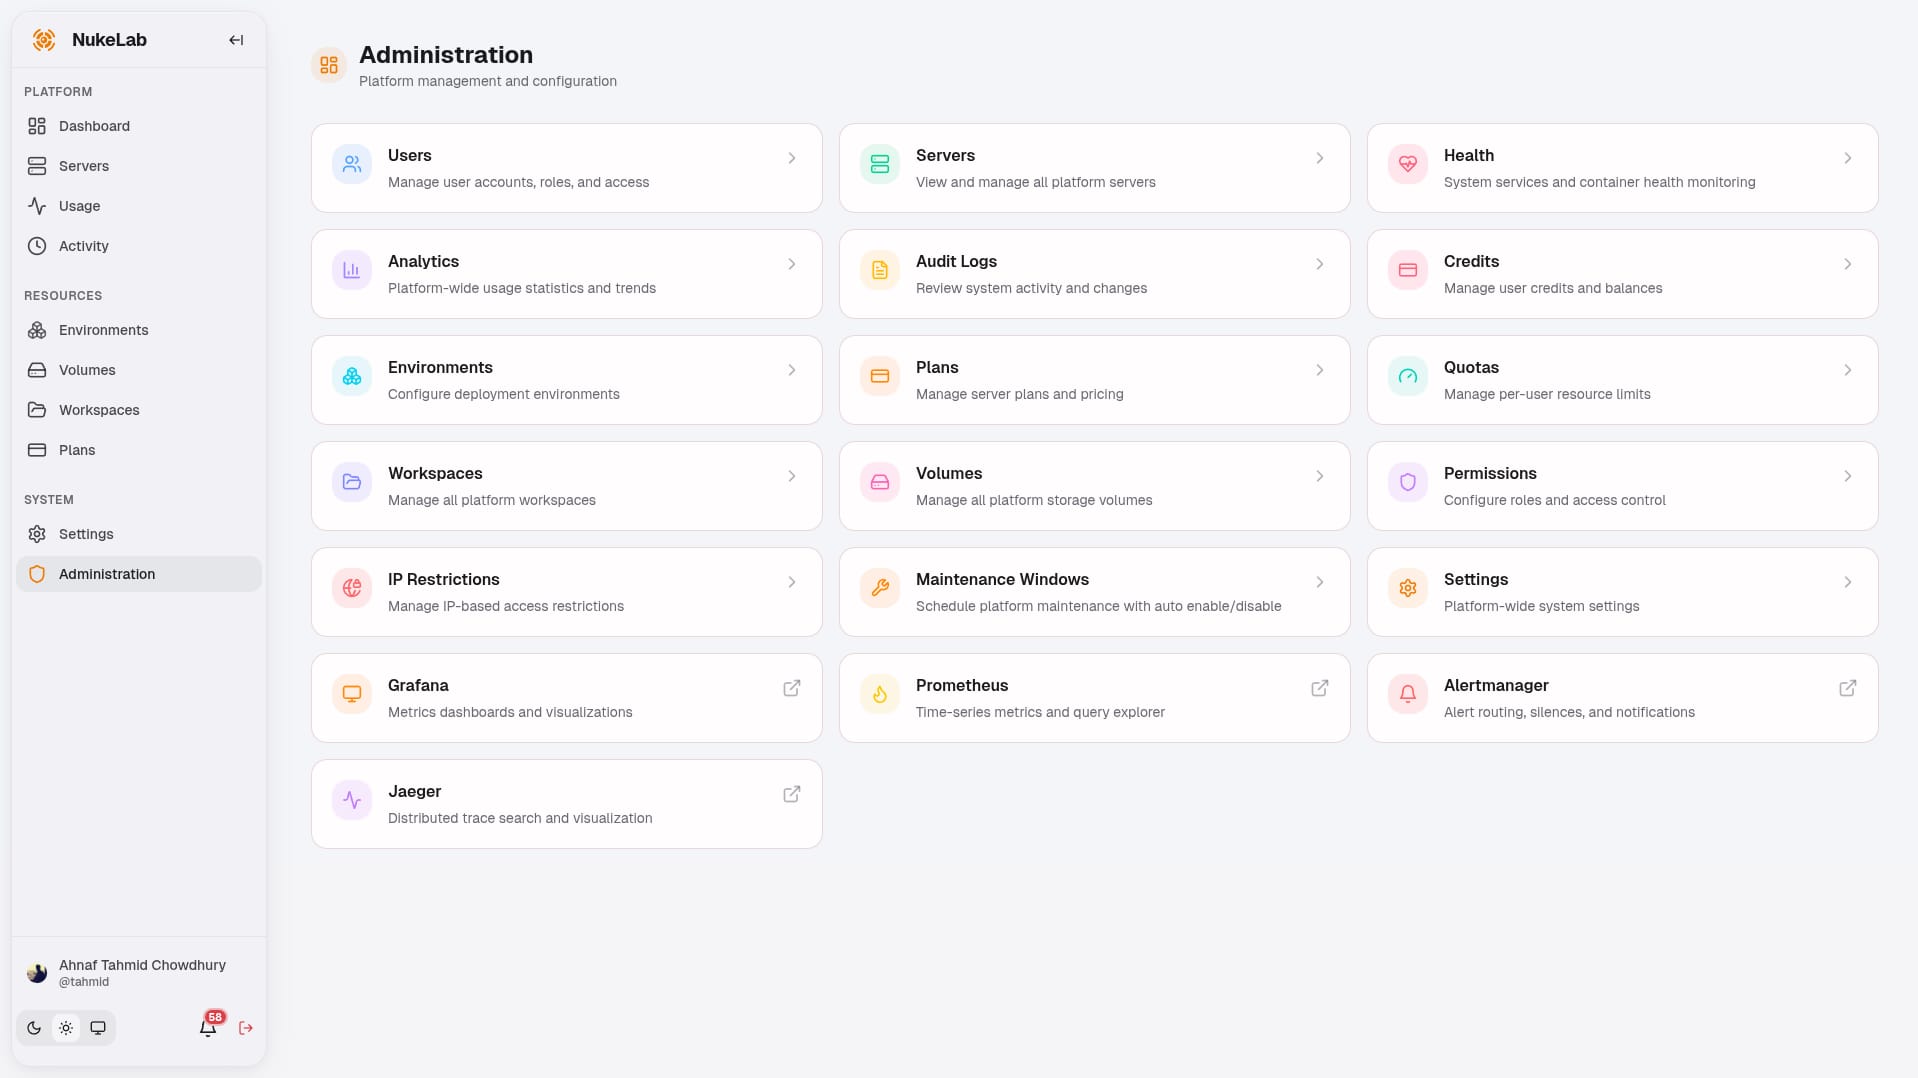This screenshot has height=1078, width=1918.
Task: Click the chevron on the Health card
Action: click(x=1848, y=158)
